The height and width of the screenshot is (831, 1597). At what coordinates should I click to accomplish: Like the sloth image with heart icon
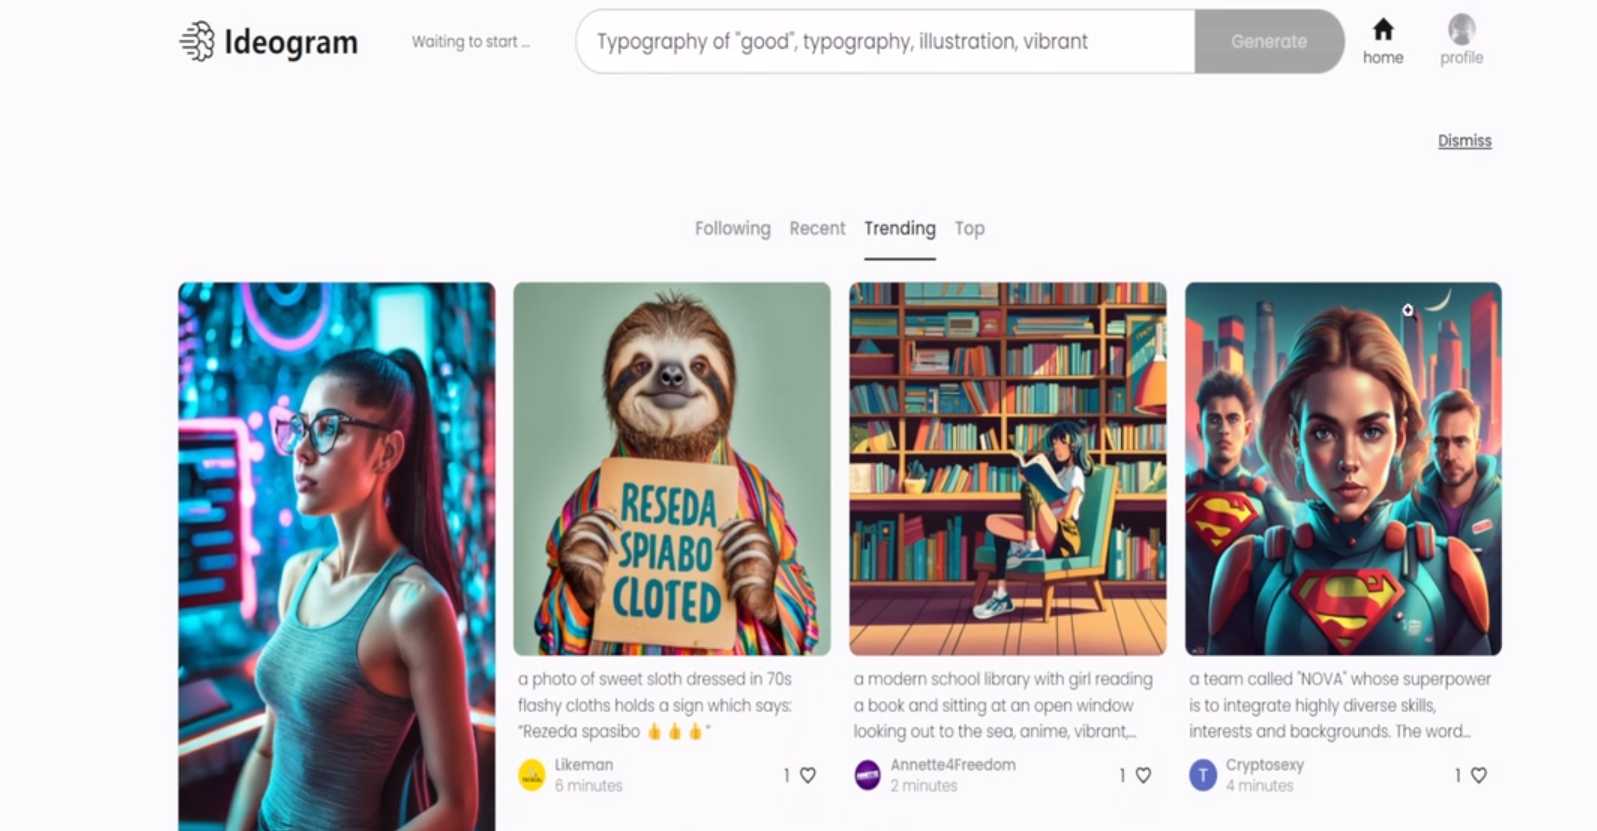808,775
